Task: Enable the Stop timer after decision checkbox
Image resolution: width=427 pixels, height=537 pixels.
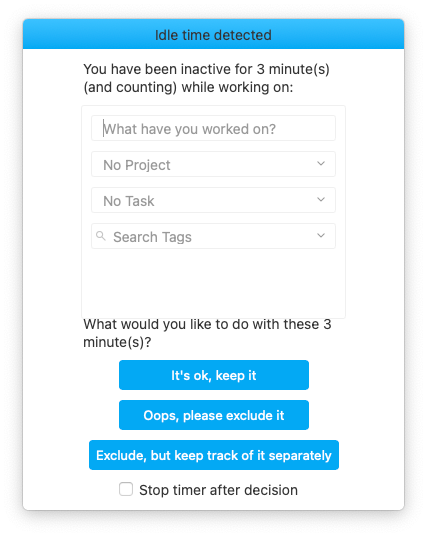Action: (126, 489)
